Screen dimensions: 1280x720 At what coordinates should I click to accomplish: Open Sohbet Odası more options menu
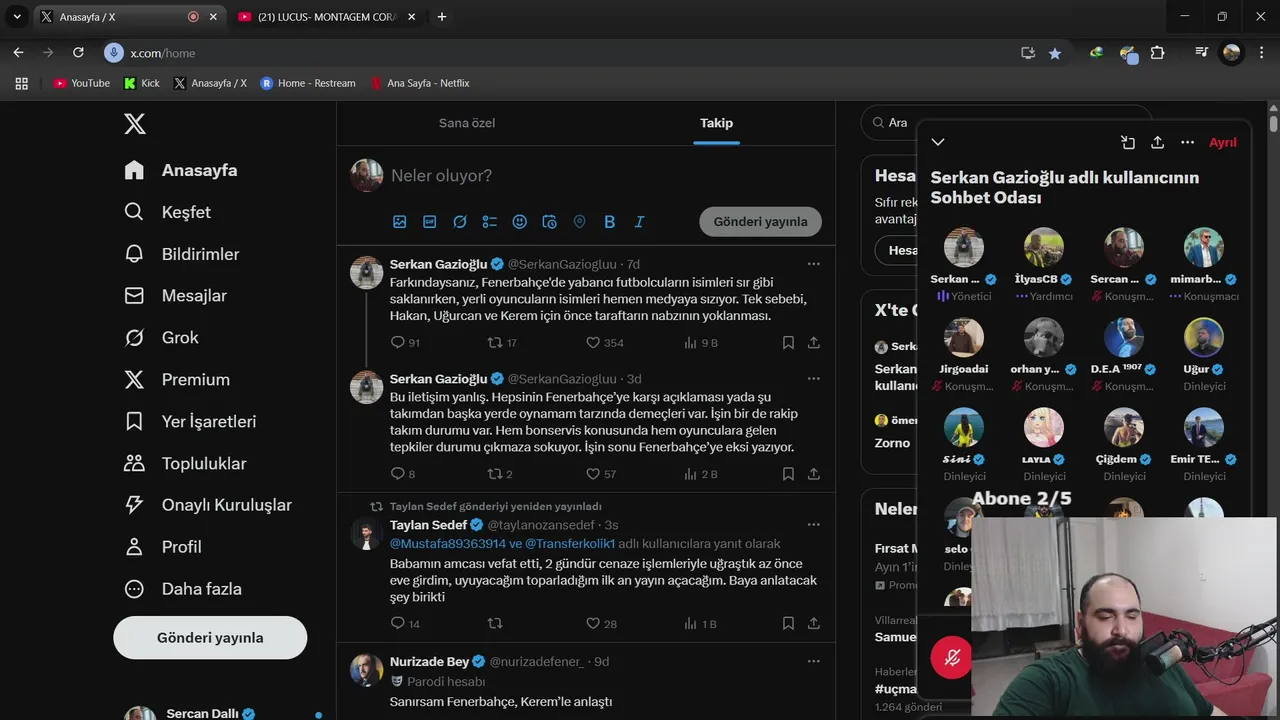1188,143
